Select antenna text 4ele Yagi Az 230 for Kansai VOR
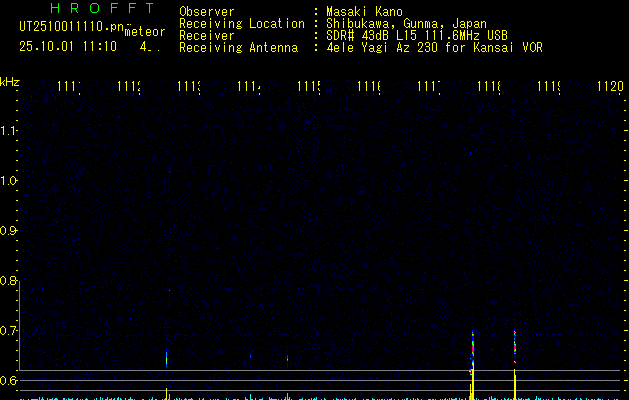Viewport: 629px width, 400px height. coord(434,47)
